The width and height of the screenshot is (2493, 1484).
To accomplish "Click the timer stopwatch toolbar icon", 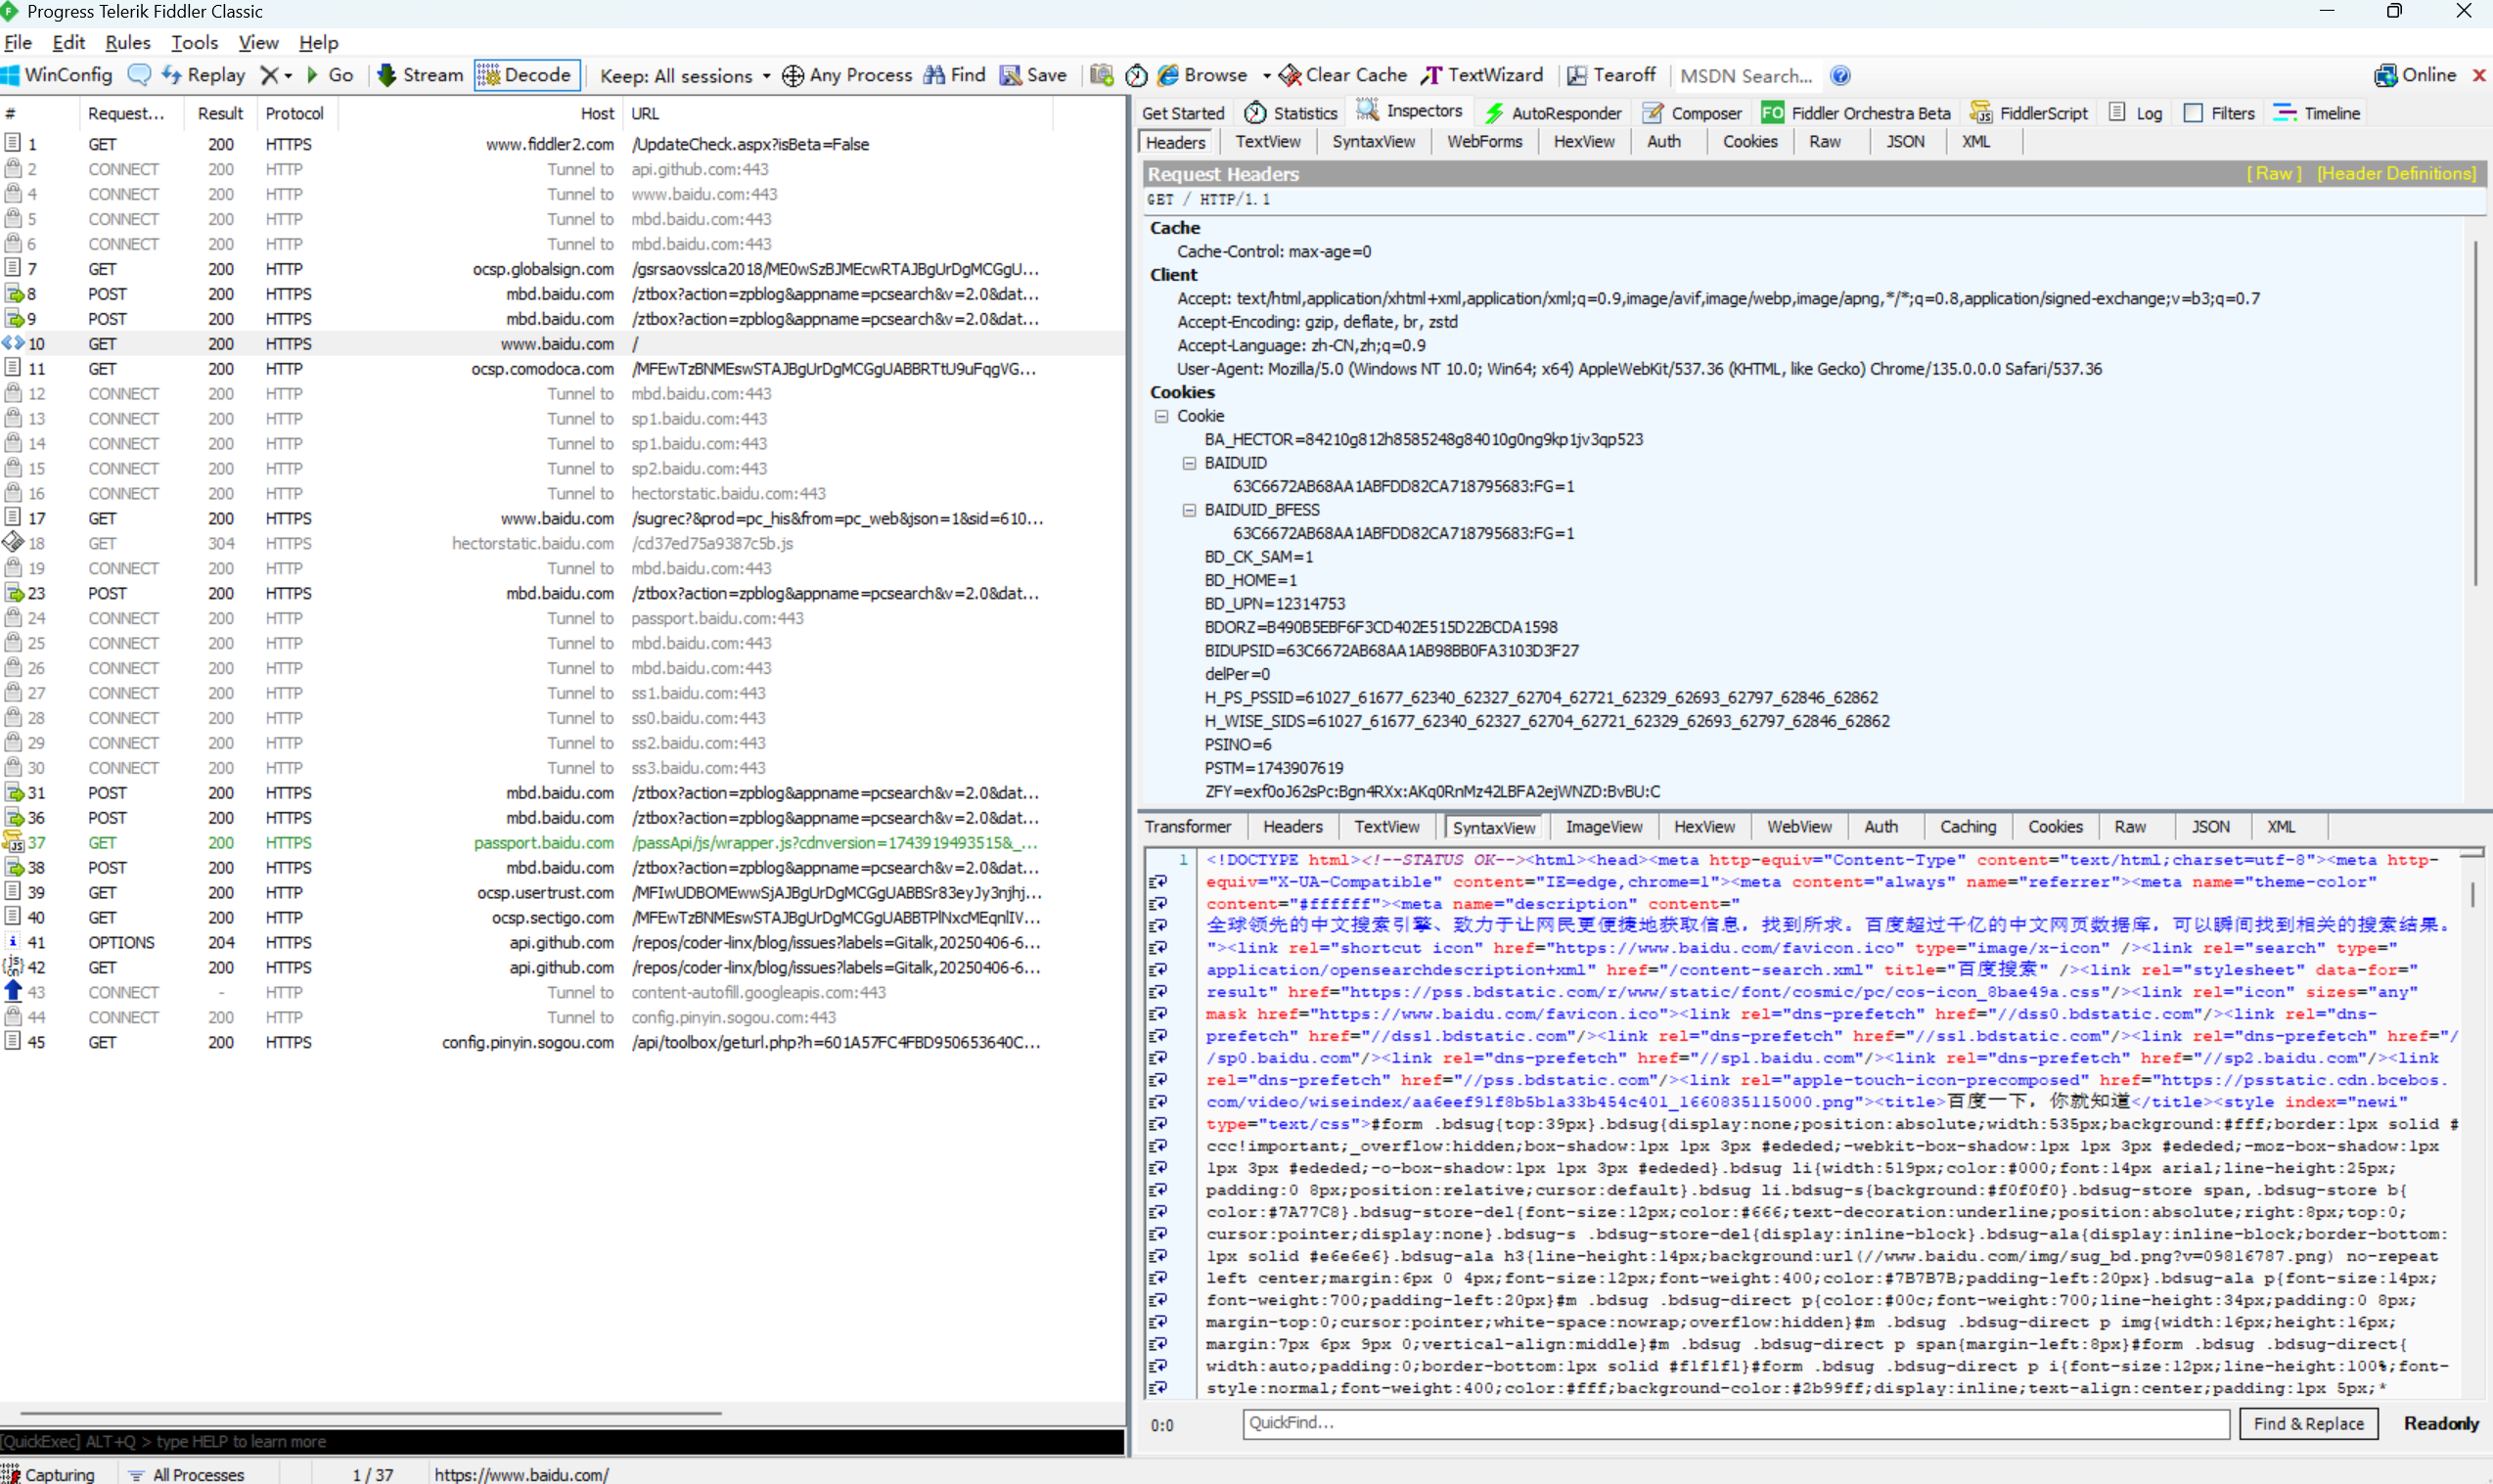I will point(1136,75).
